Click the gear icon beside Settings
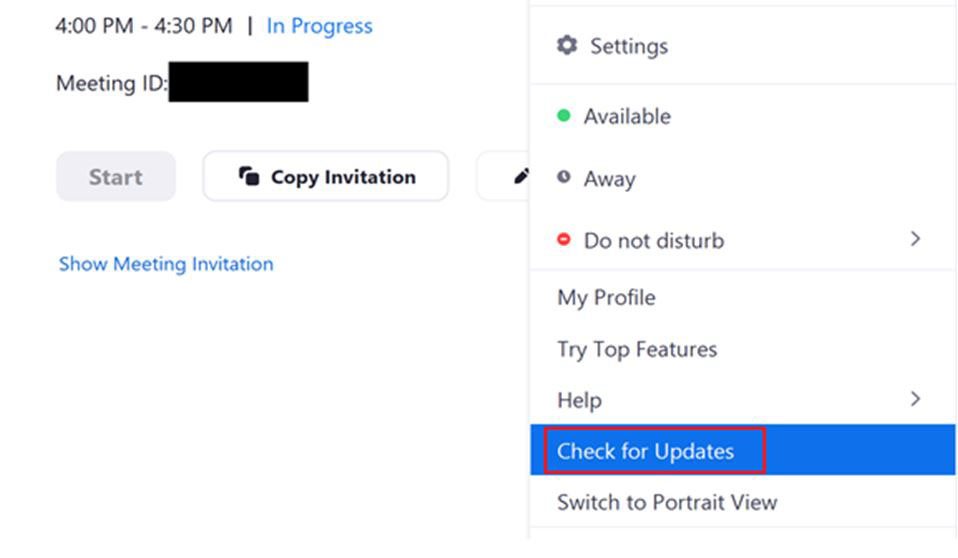958x558 pixels. click(x=567, y=45)
